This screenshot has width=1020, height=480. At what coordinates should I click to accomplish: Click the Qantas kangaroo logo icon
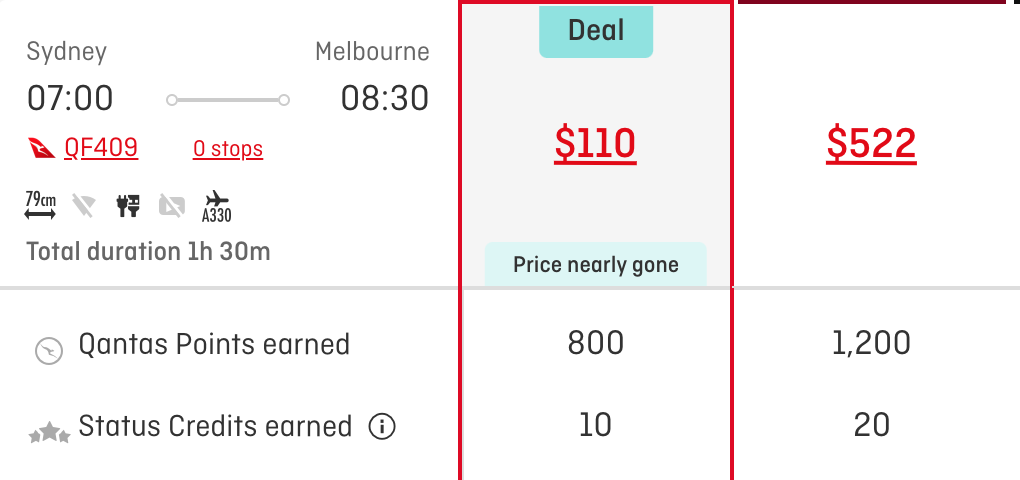pos(42,148)
